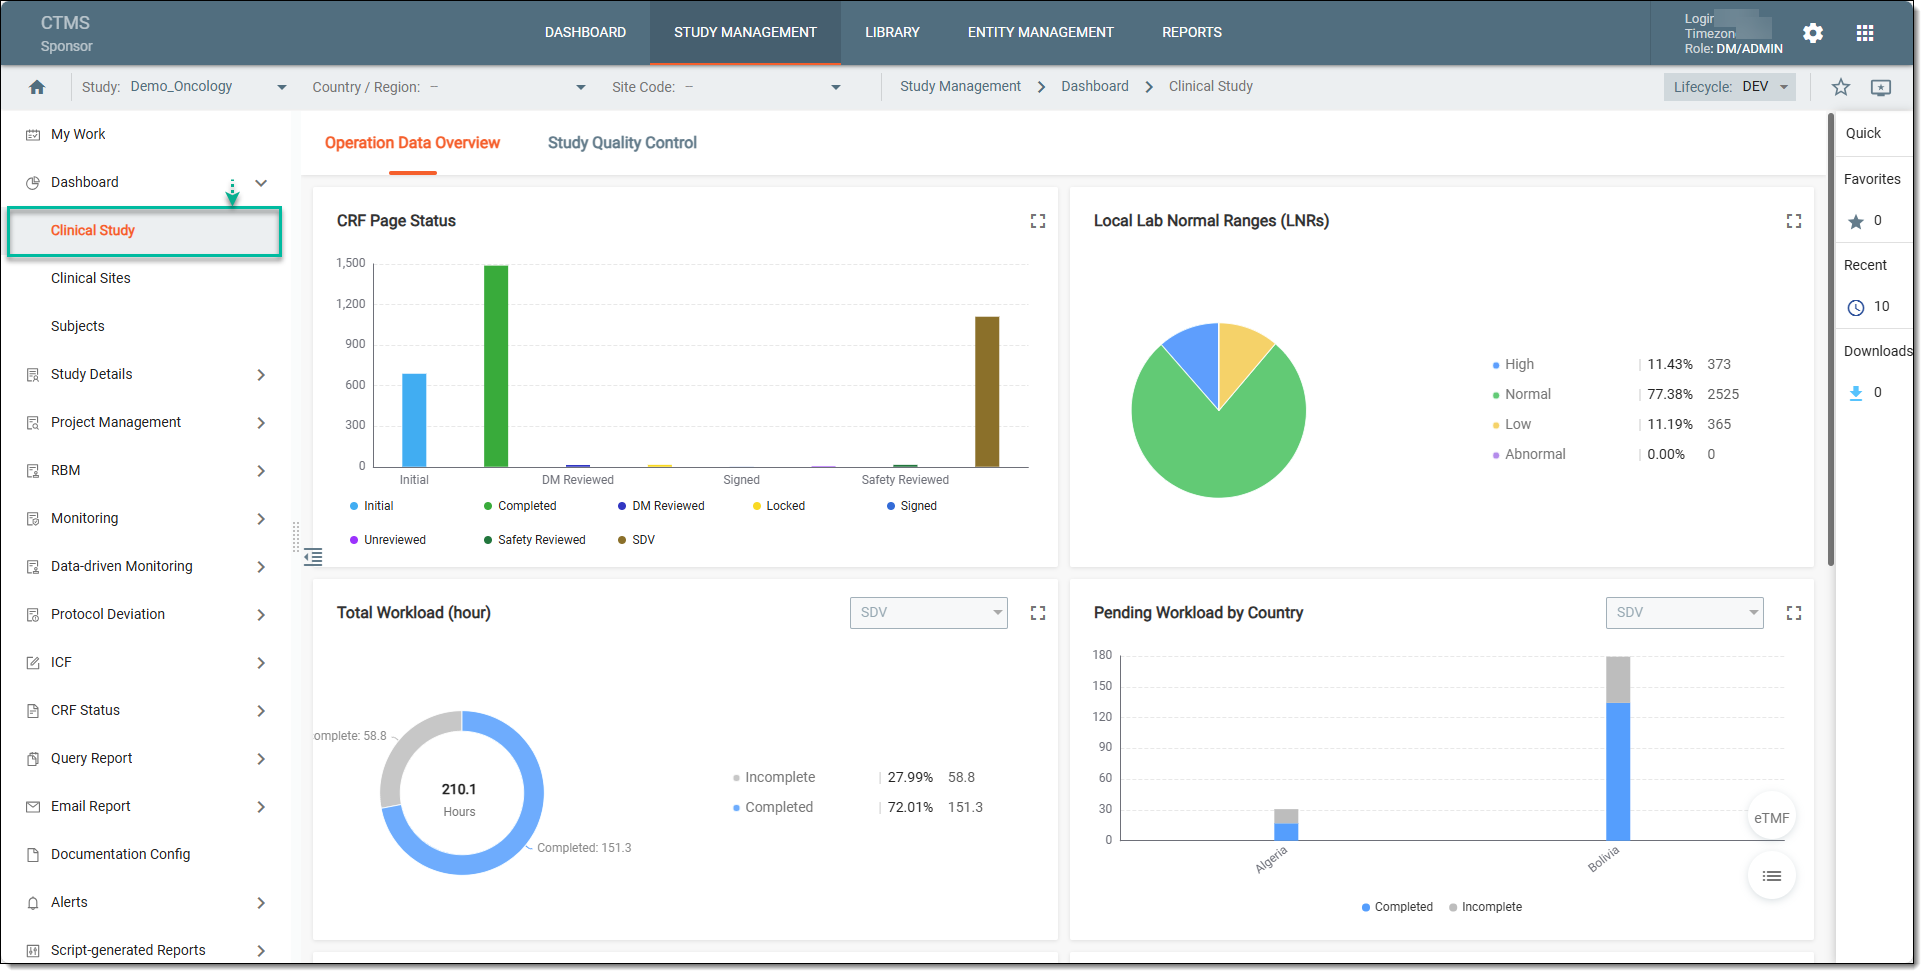The image size is (1926, 976).
Task: Toggle Locked series in CRF legend
Action: tap(780, 506)
